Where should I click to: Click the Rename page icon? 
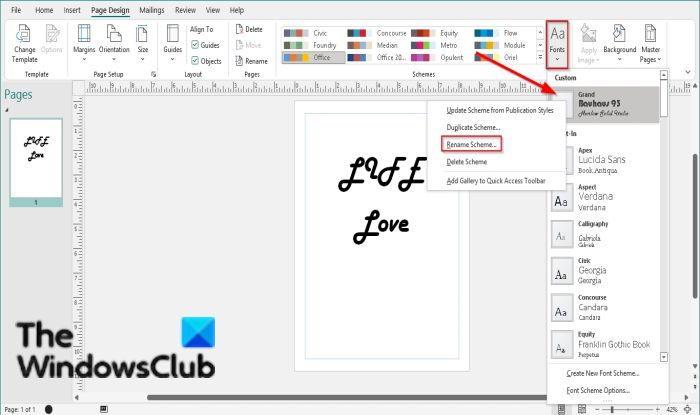(251, 61)
